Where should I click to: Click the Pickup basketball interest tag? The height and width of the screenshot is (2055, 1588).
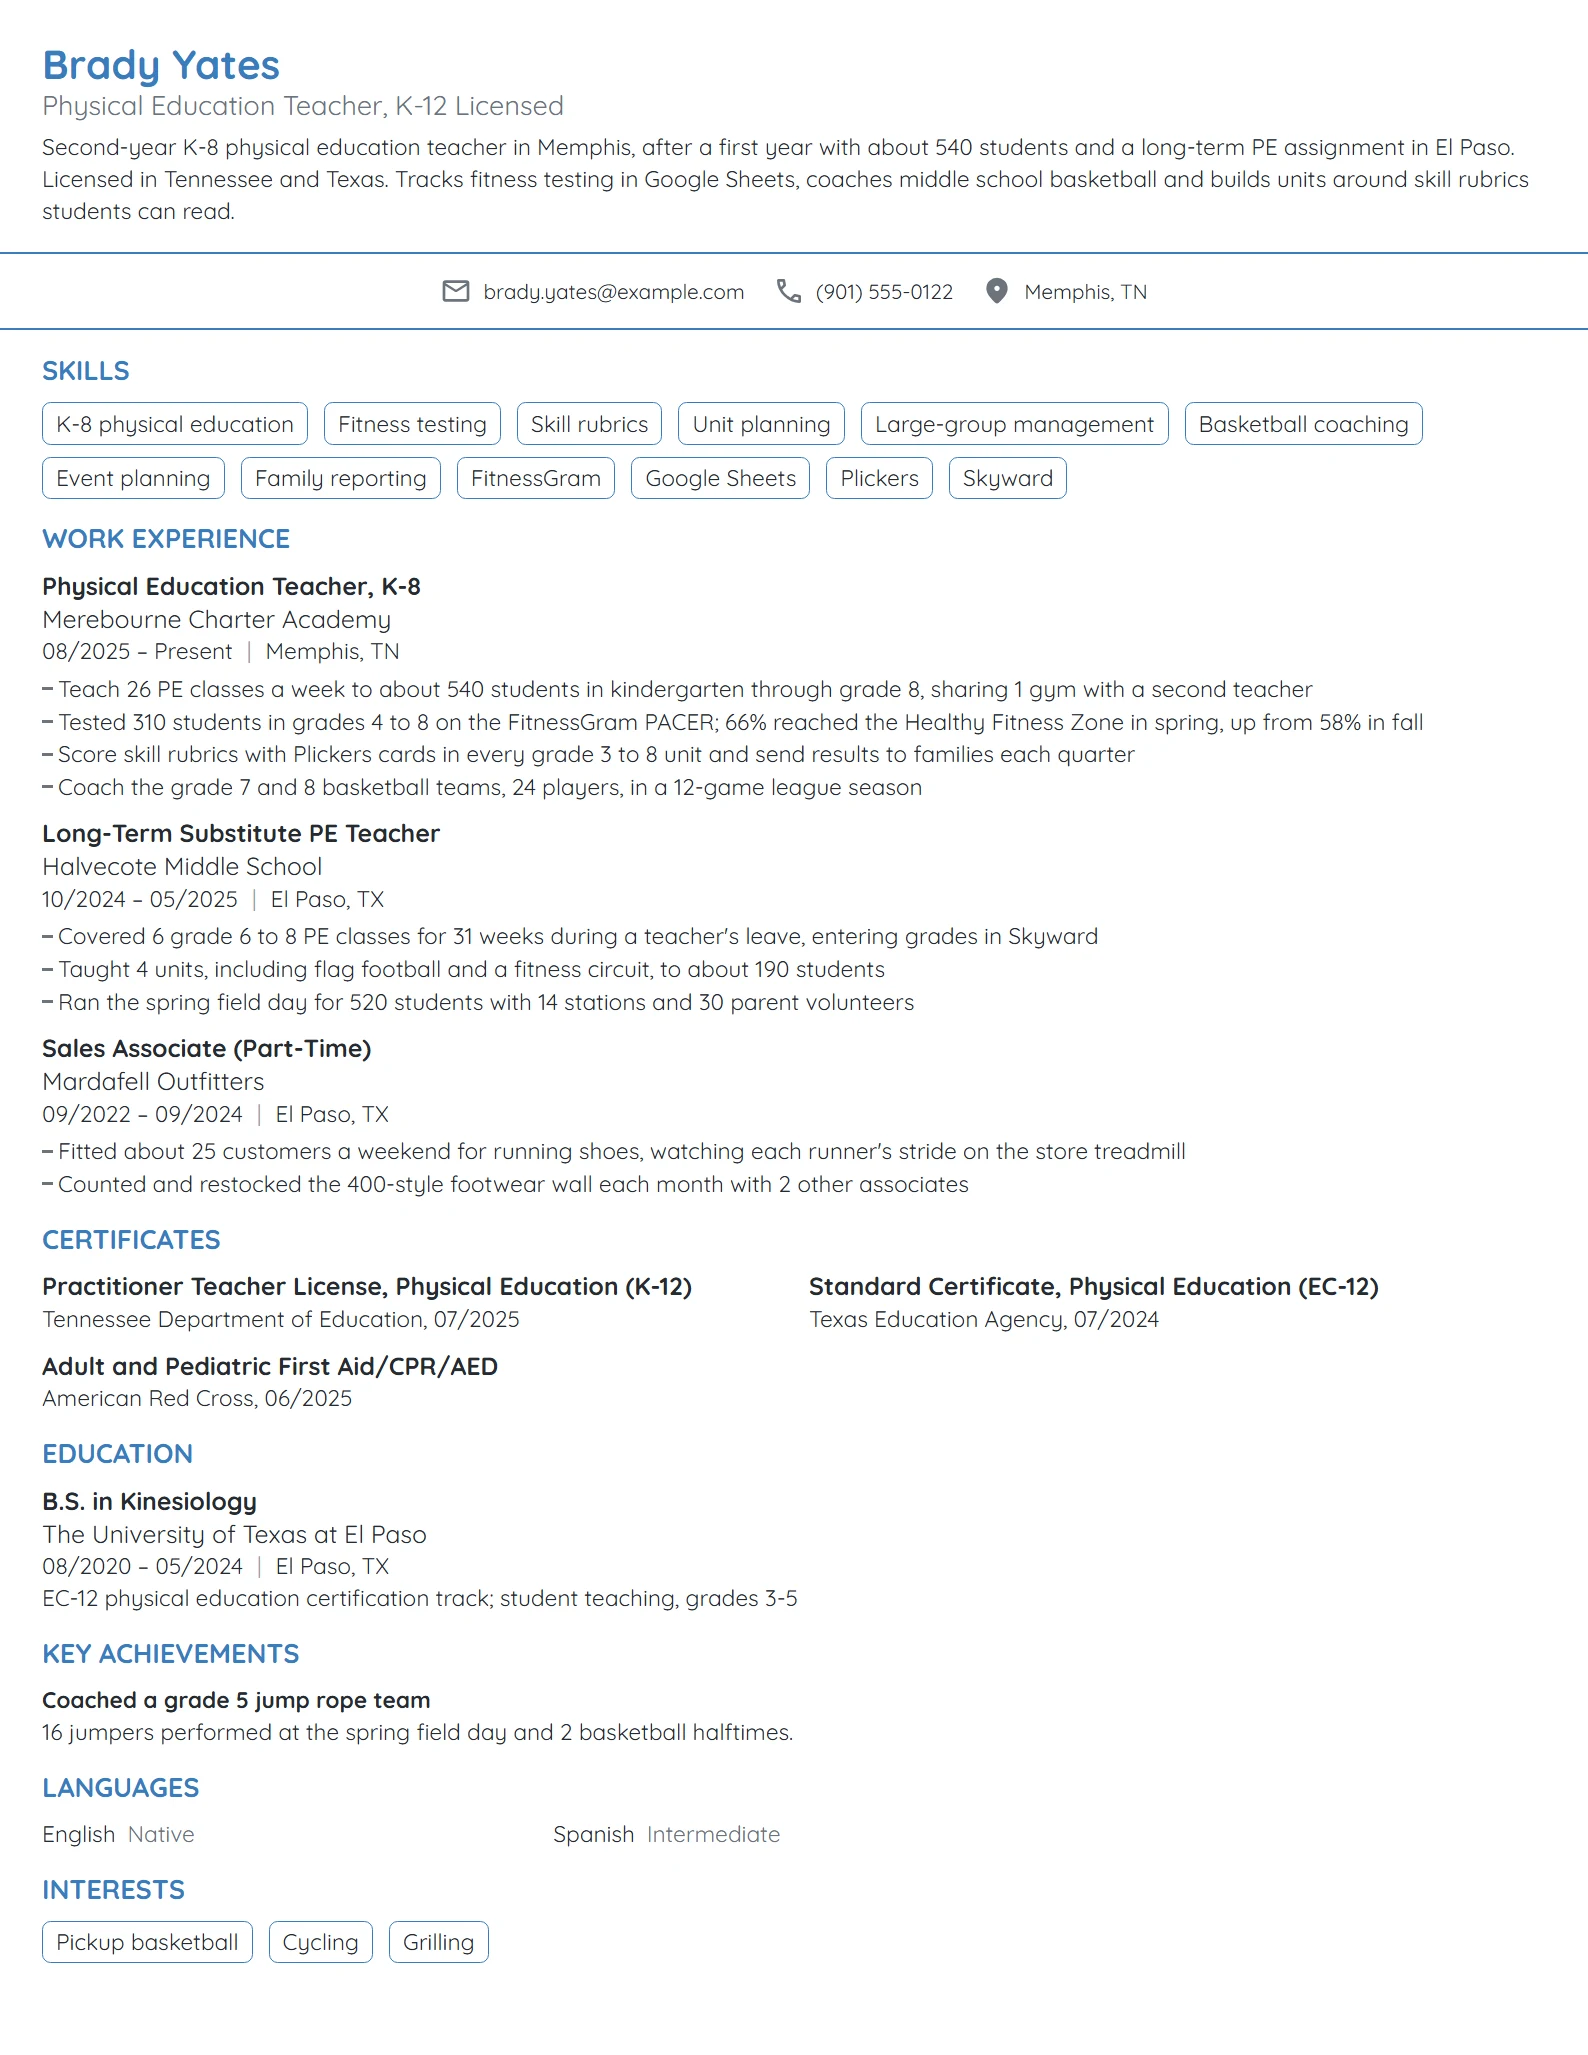tap(147, 1942)
